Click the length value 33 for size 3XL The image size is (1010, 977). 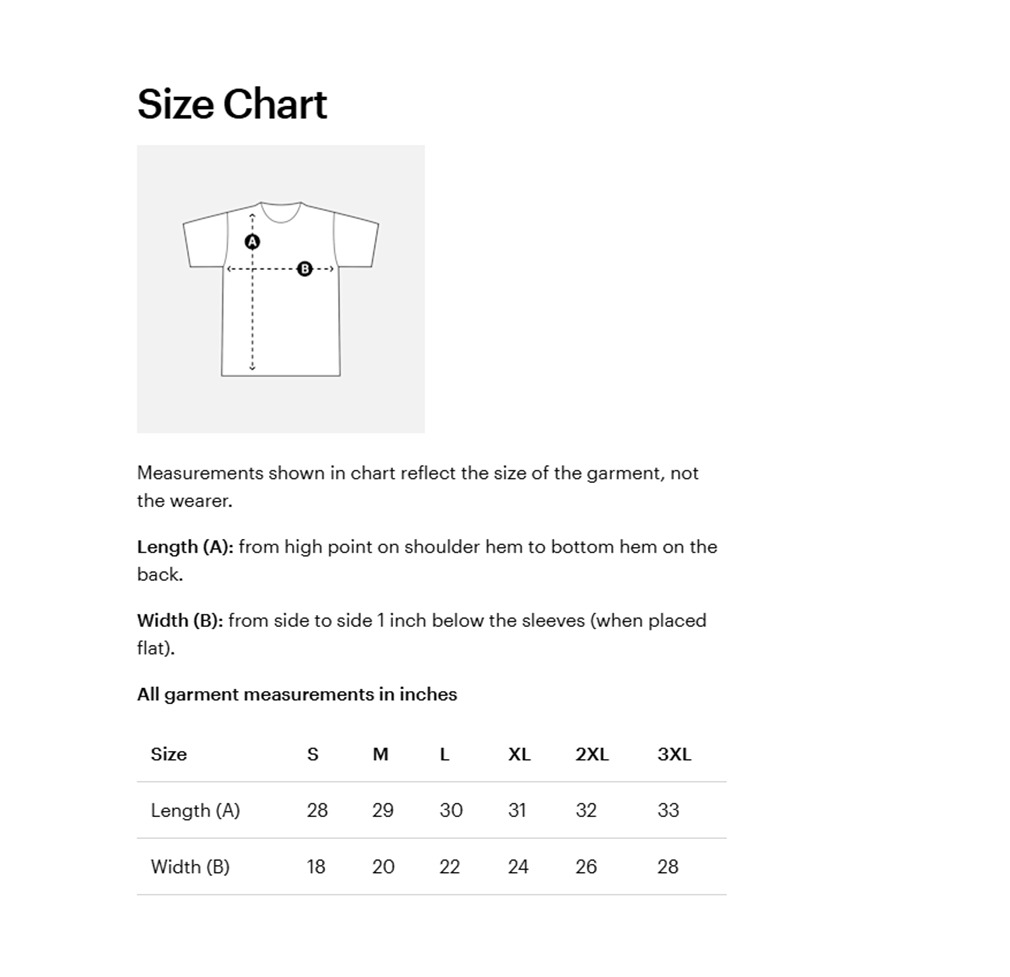[668, 810]
